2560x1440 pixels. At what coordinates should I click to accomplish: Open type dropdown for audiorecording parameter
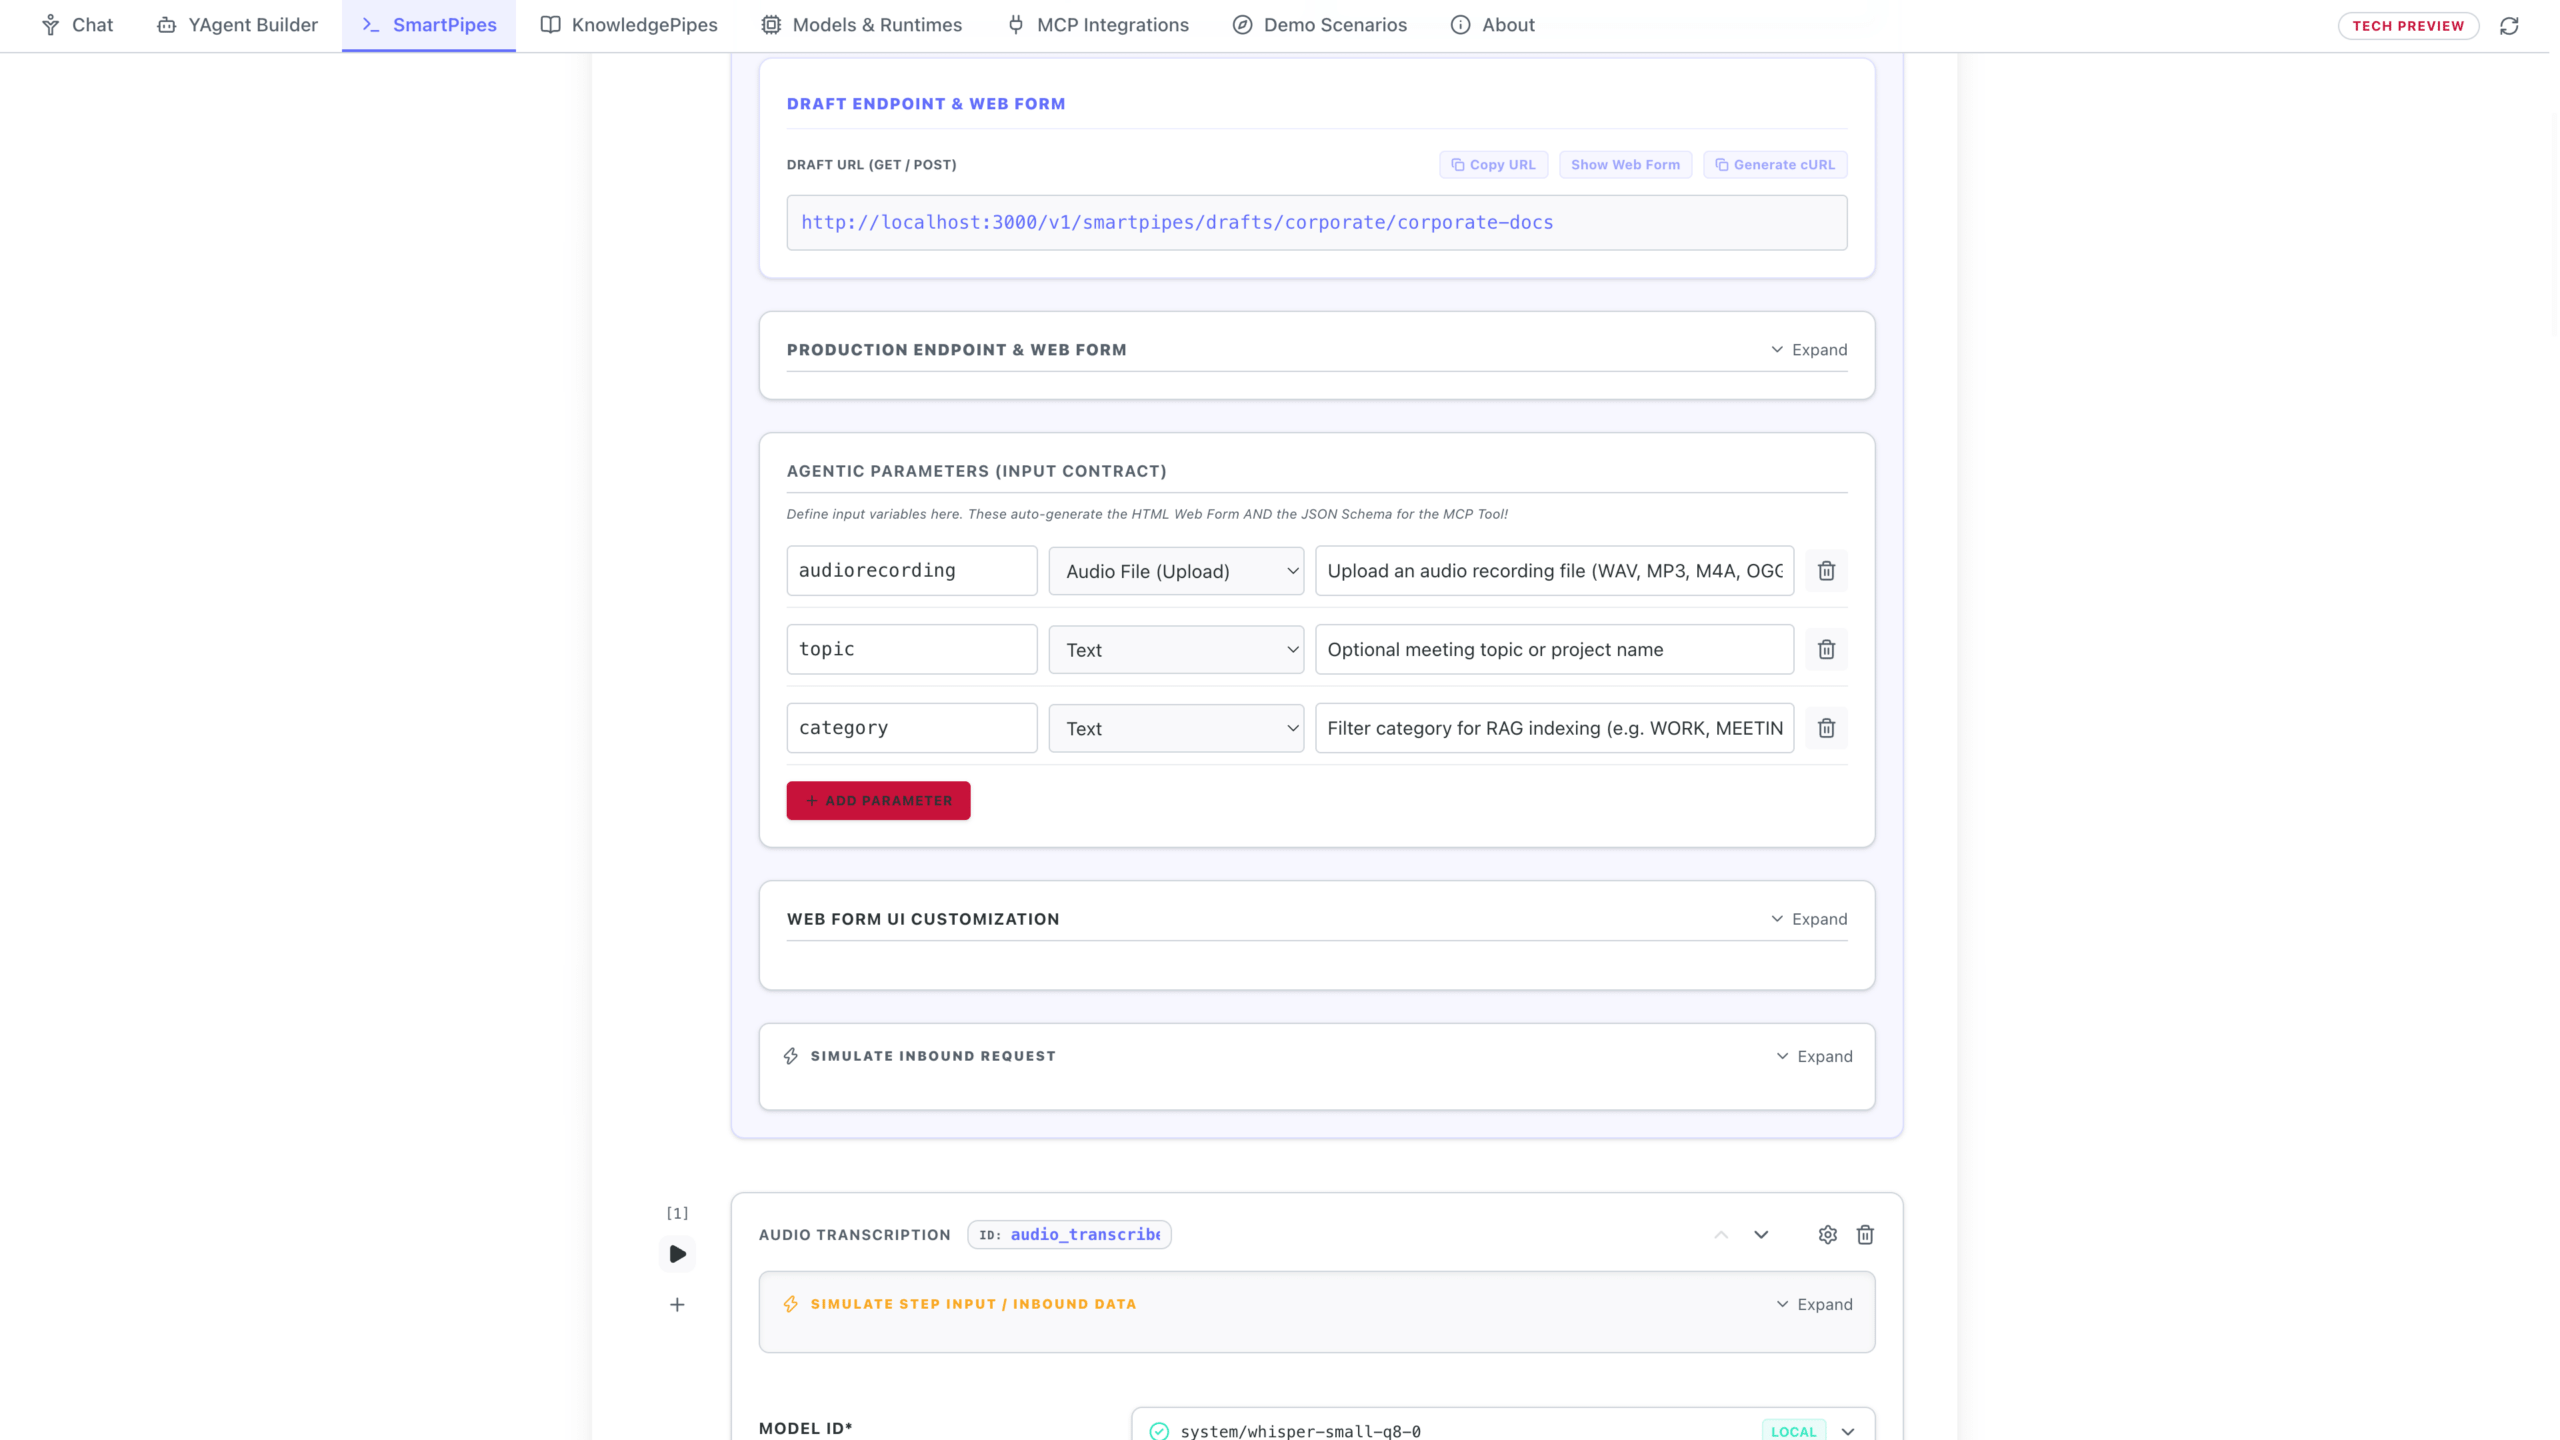1176,571
